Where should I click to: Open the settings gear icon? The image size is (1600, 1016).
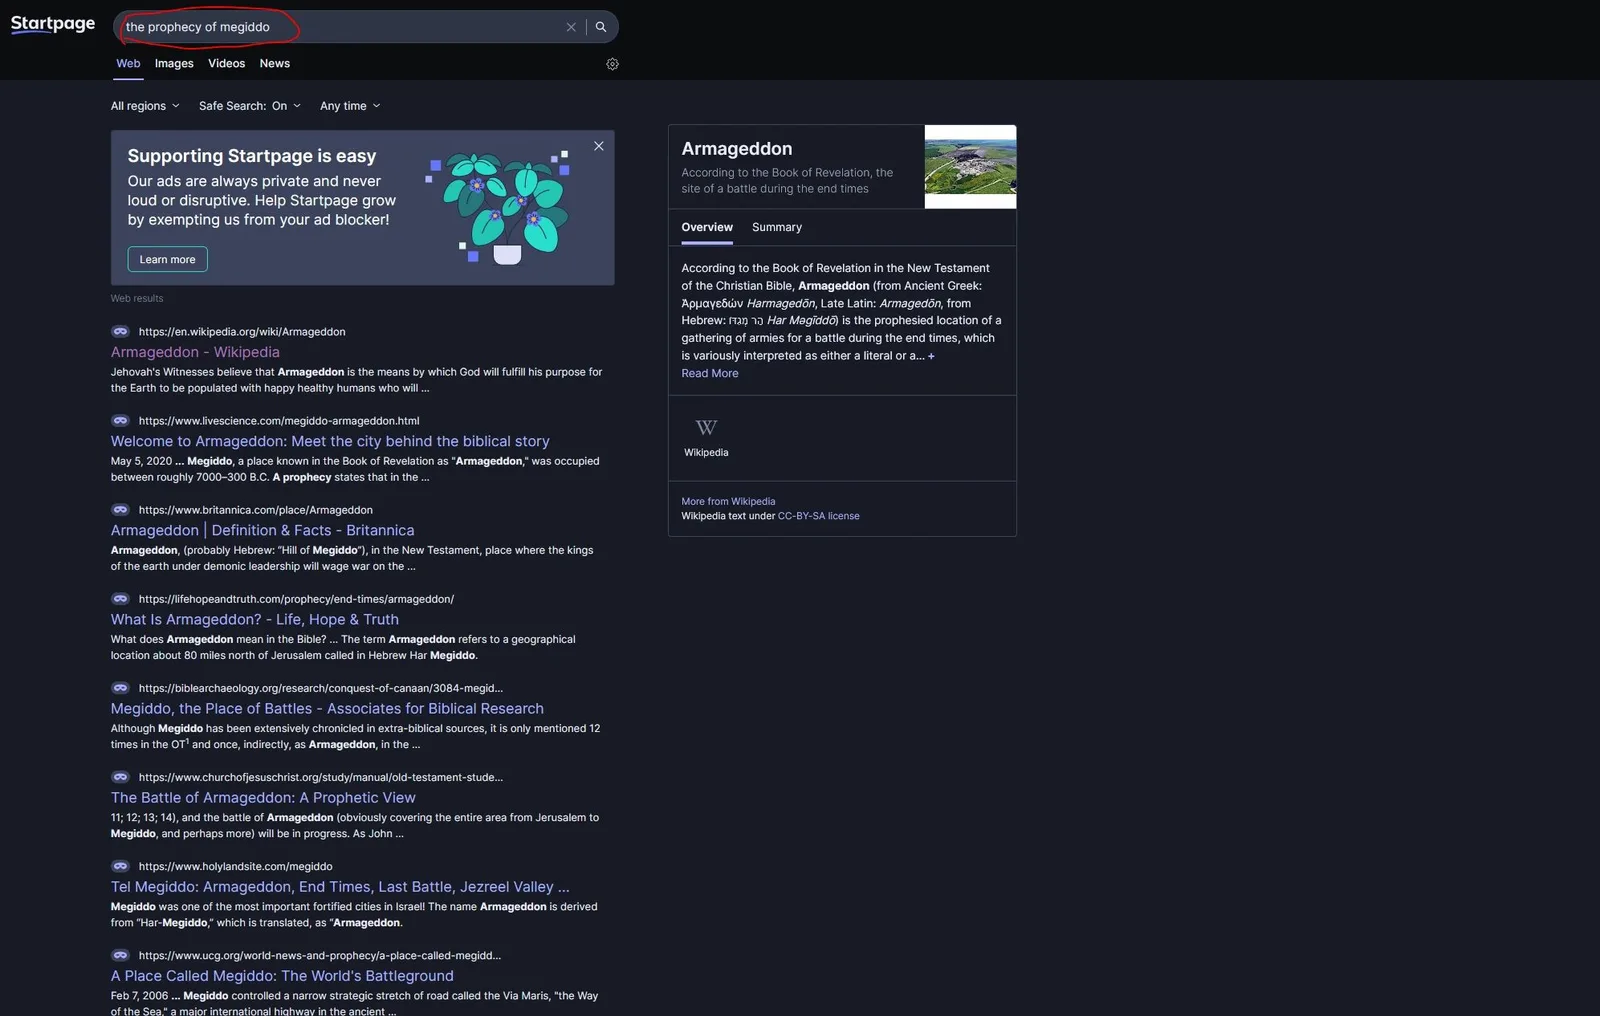[613, 64]
